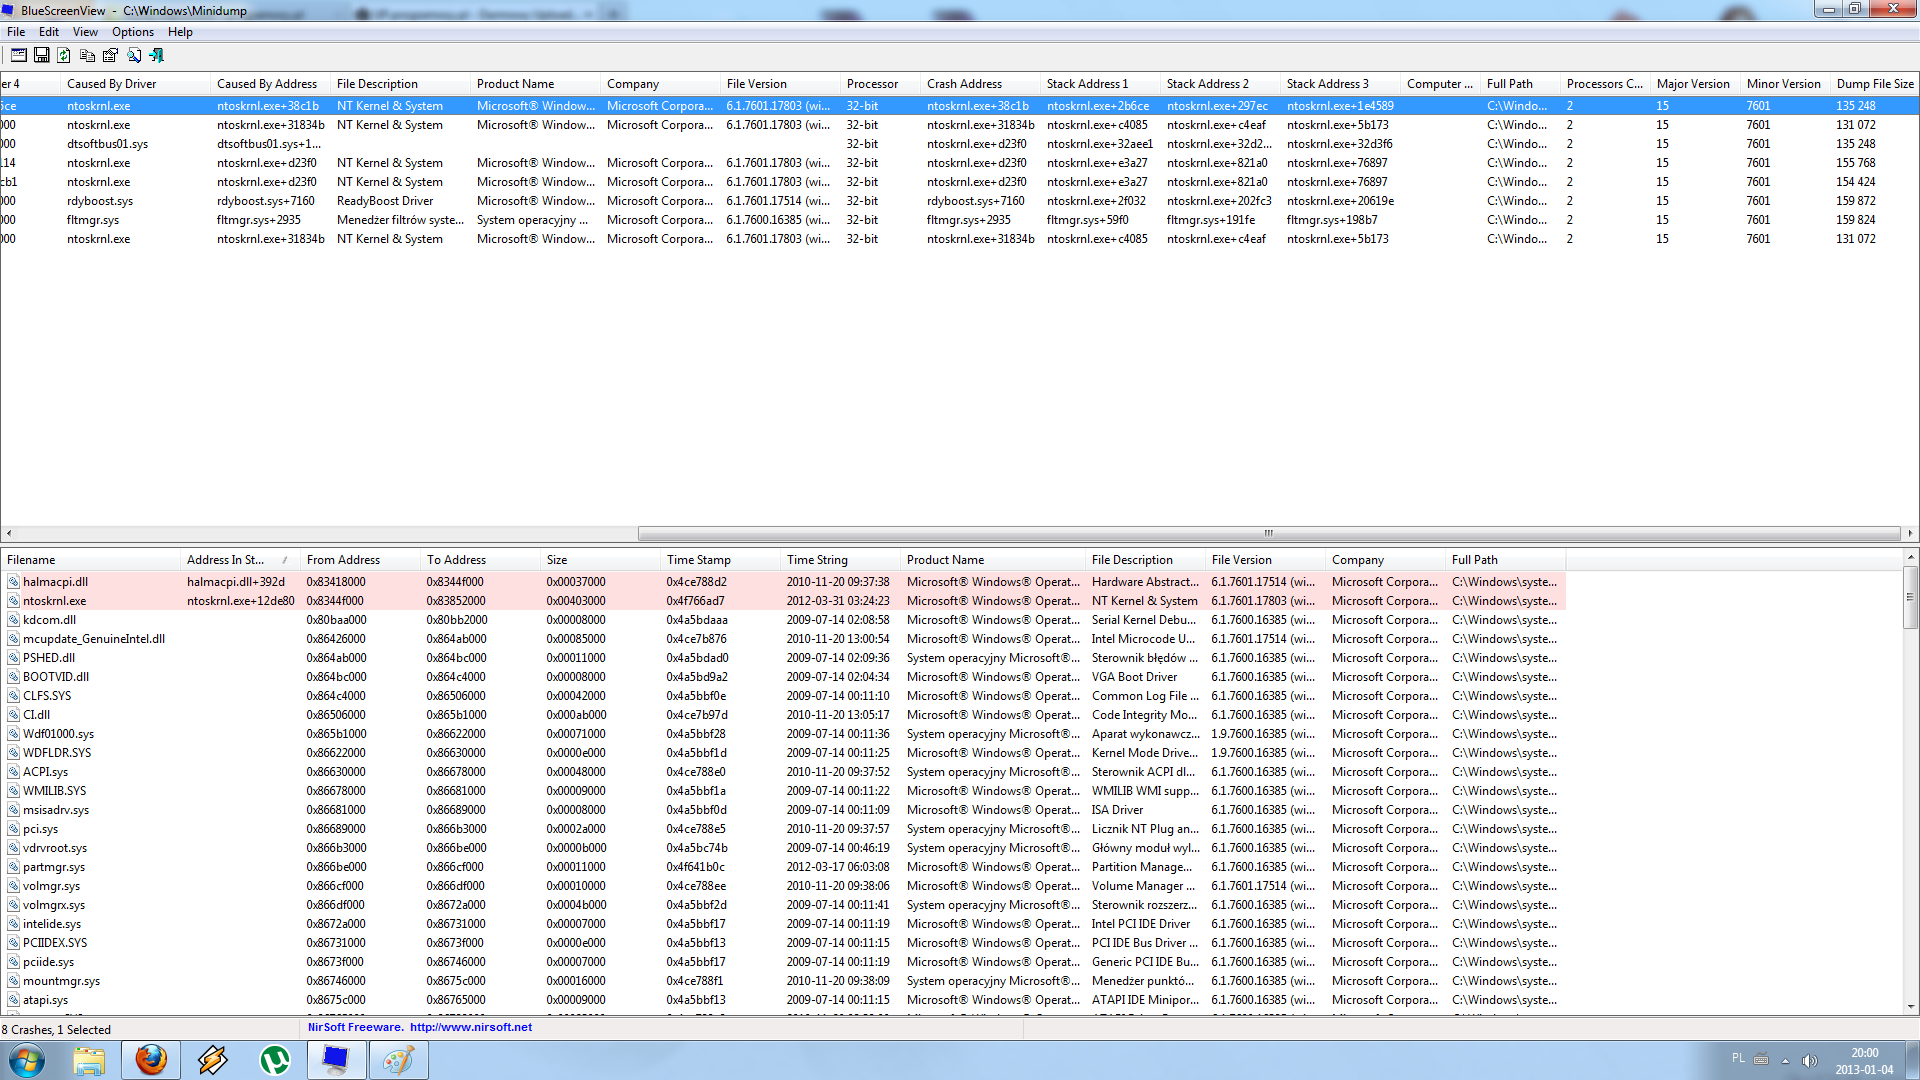Open uTorrent from the taskbar

pyautogui.click(x=275, y=1060)
